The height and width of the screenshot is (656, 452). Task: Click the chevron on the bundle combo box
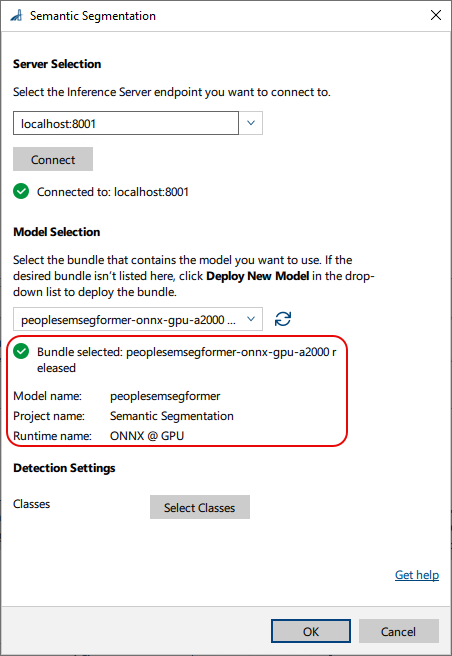click(251, 319)
